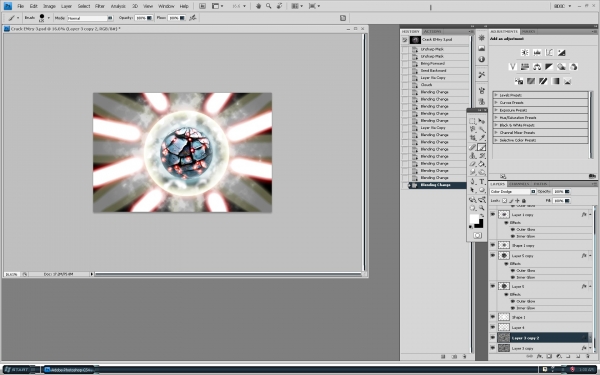Select the Eraser tool

[x=473, y=164]
